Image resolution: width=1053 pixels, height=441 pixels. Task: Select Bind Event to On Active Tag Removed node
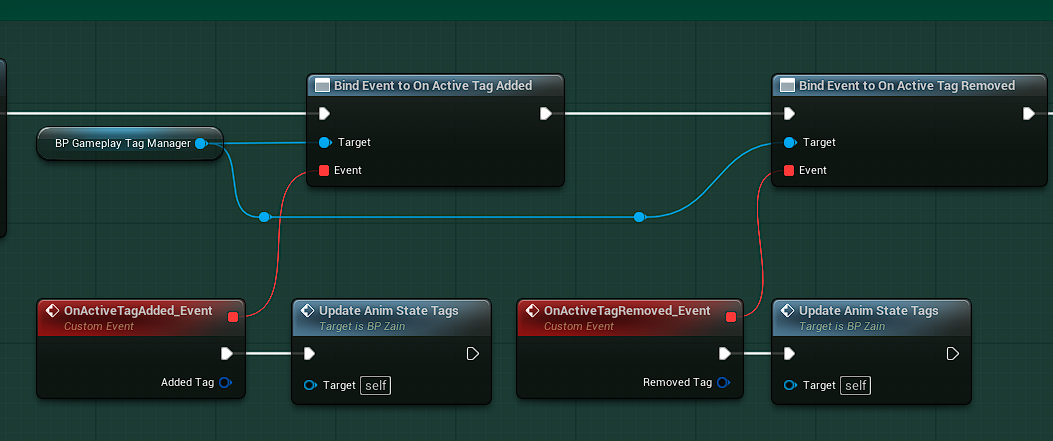pyautogui.click(x=906, y=86)
